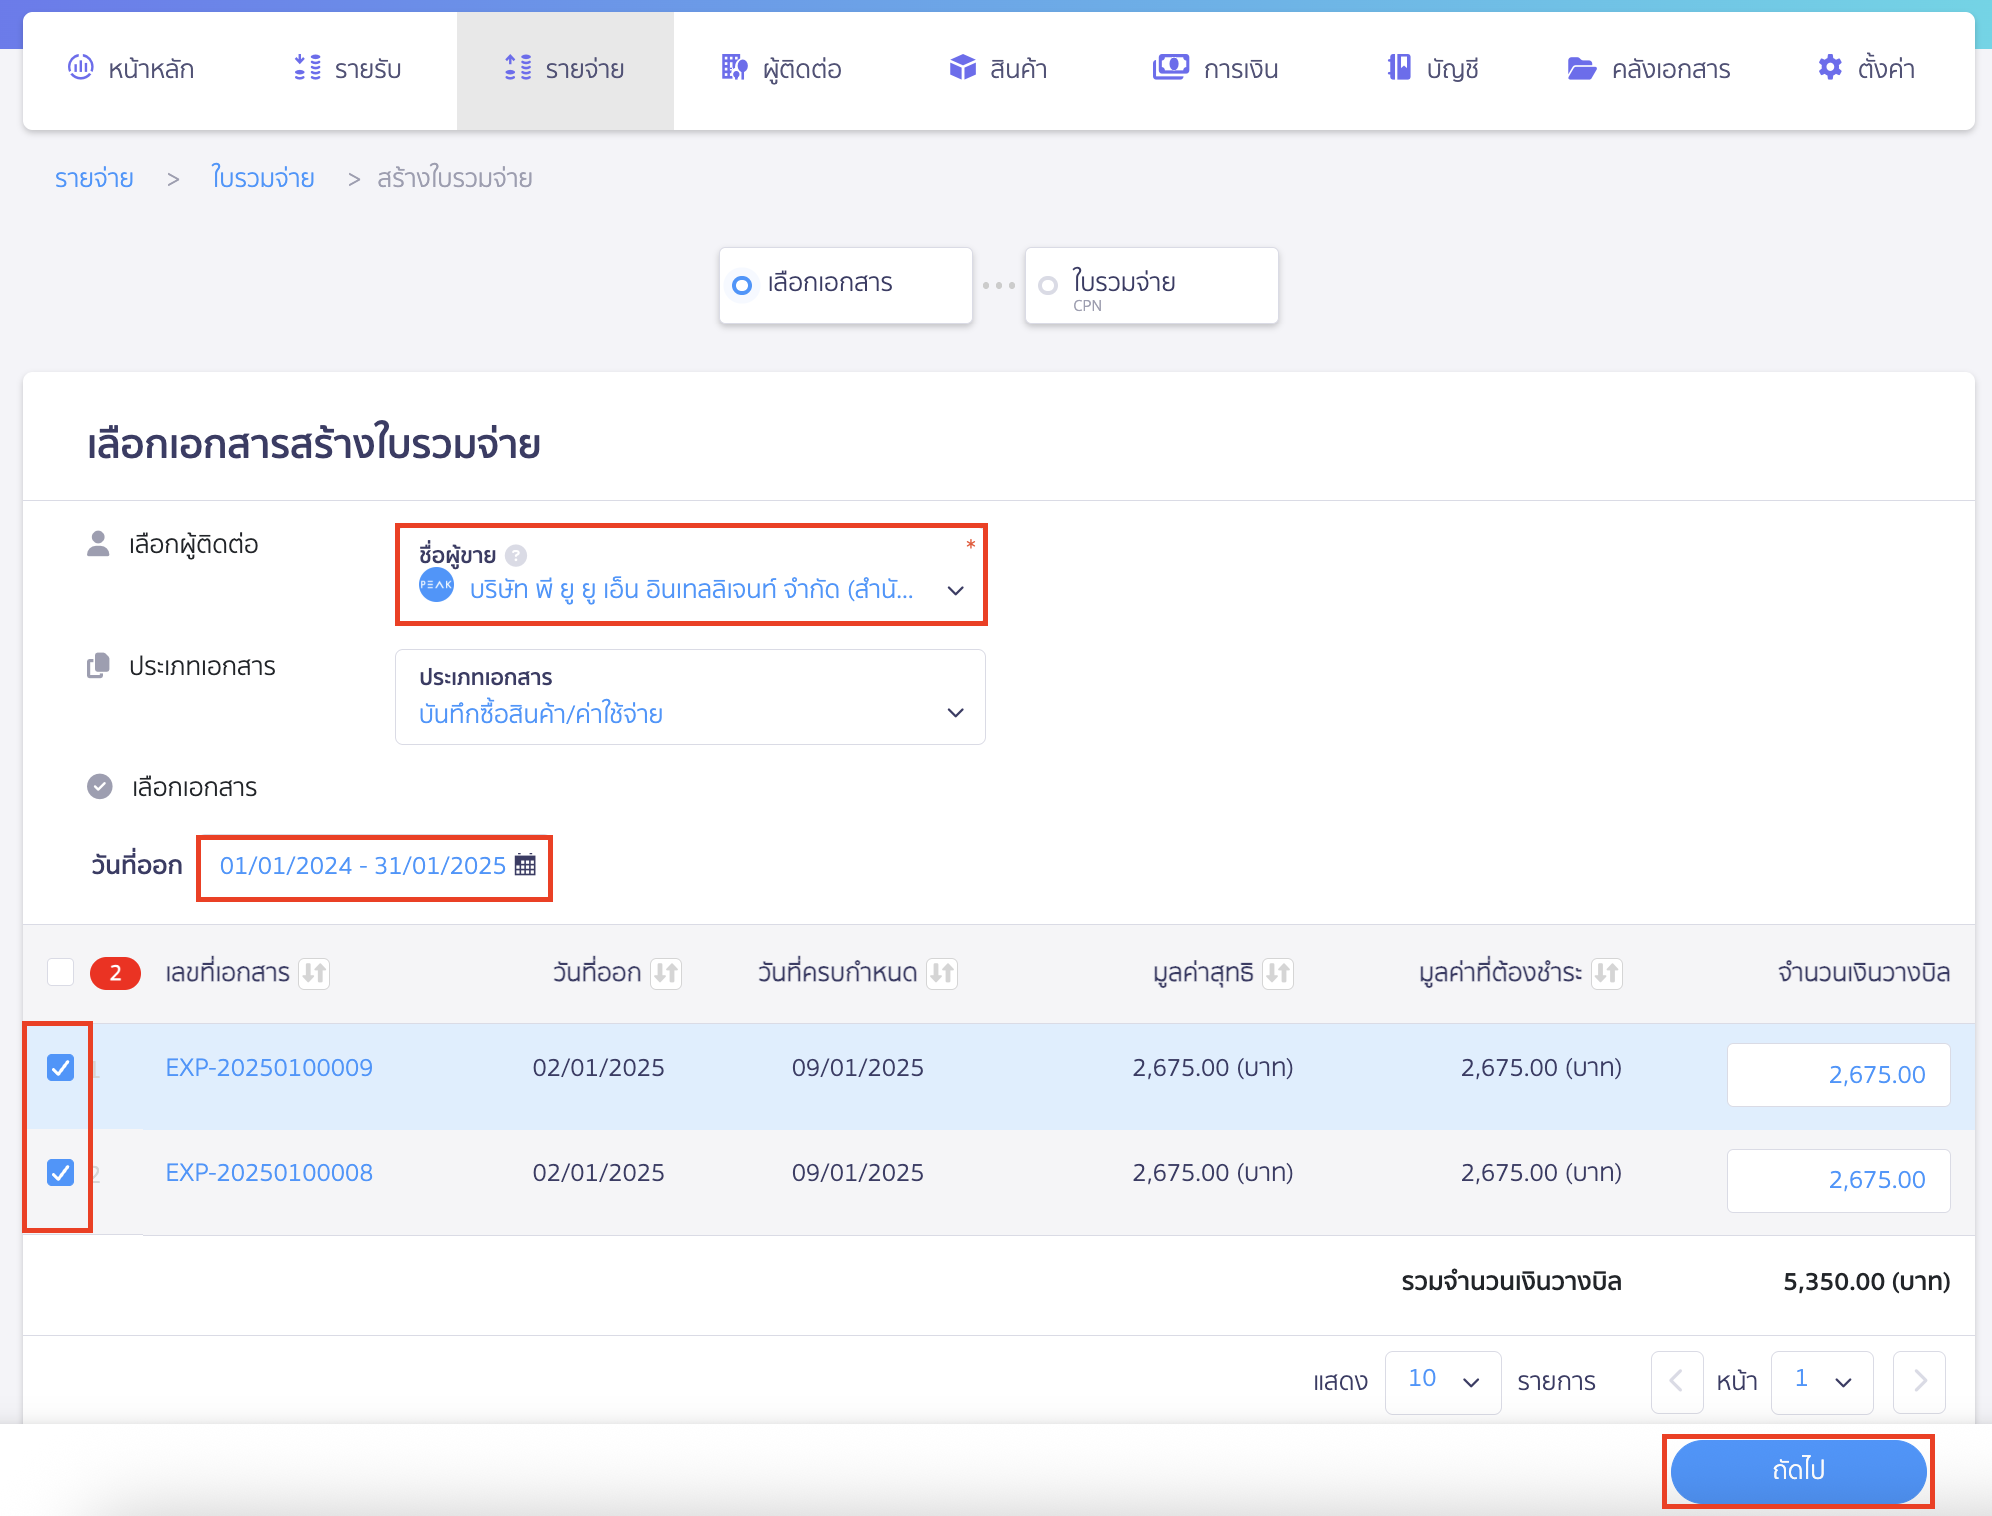Click the help question mark beside ชื่อผู้ขาย
Screen dimensions: 1992x1516
[x=516, y=555]
